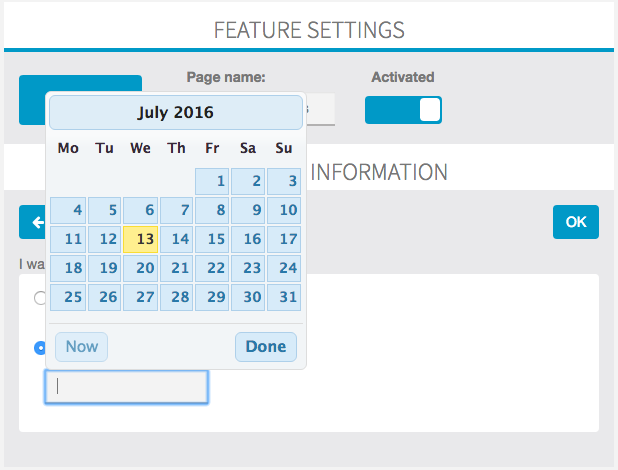
Task: Select July 10 in the calendar
Action: (x=284, y=210)
